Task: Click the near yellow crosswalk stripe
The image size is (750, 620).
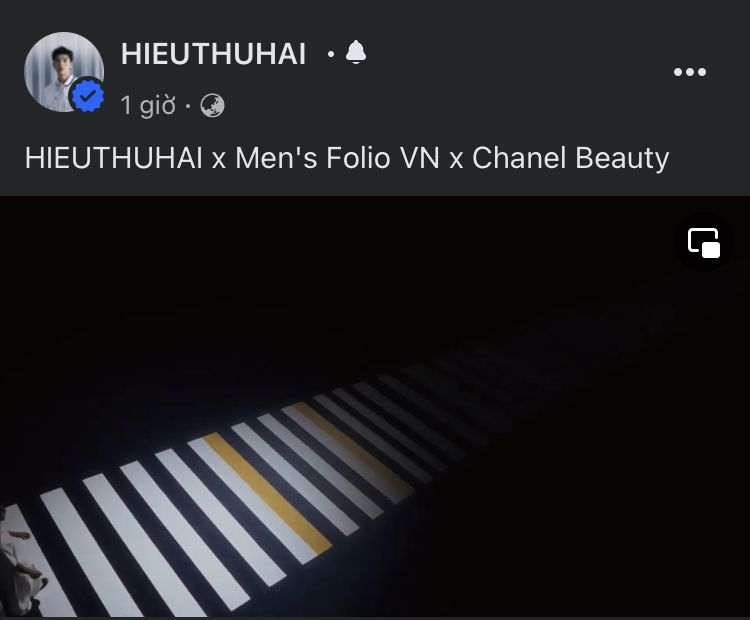Action: [x=267, y=493]
